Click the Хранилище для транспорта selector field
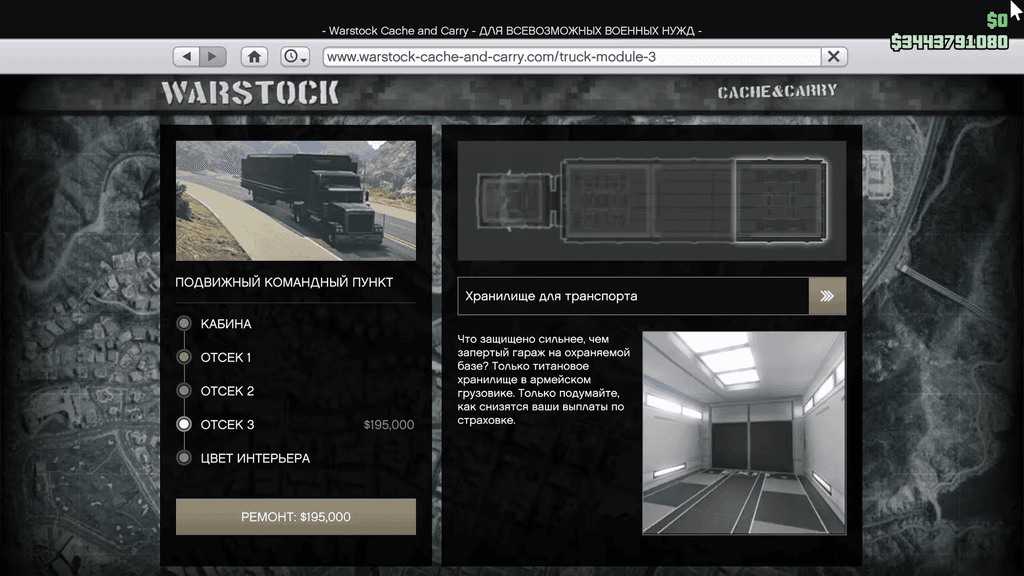 pos(633,296)
